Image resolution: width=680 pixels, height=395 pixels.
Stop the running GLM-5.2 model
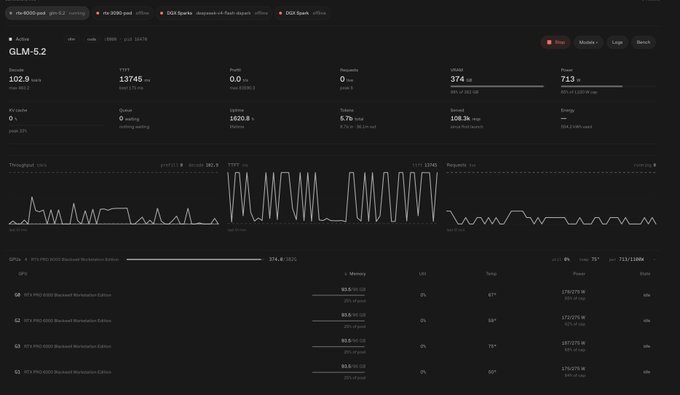click(x=556, y=42)
